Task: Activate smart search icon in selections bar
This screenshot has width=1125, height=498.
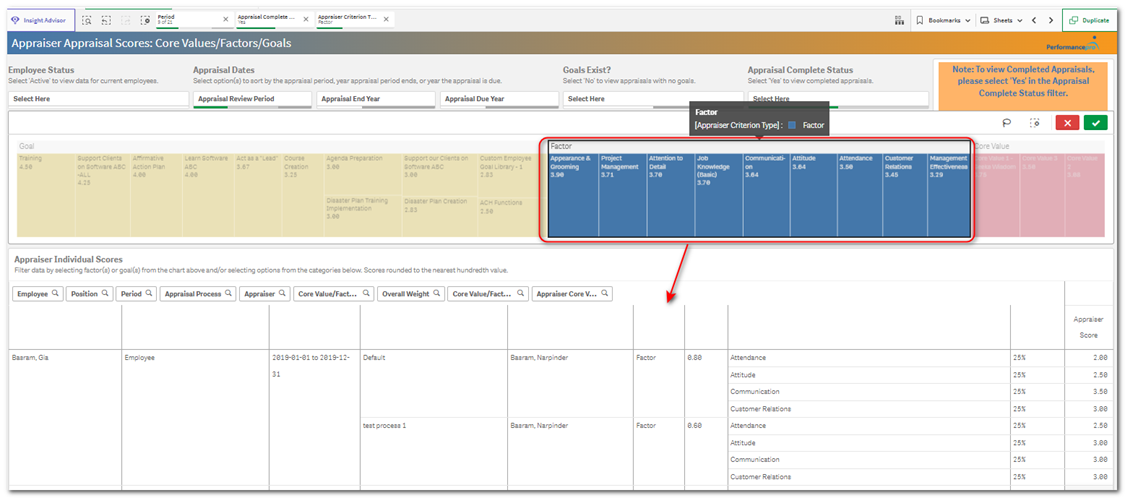Action: click(88, 20)
